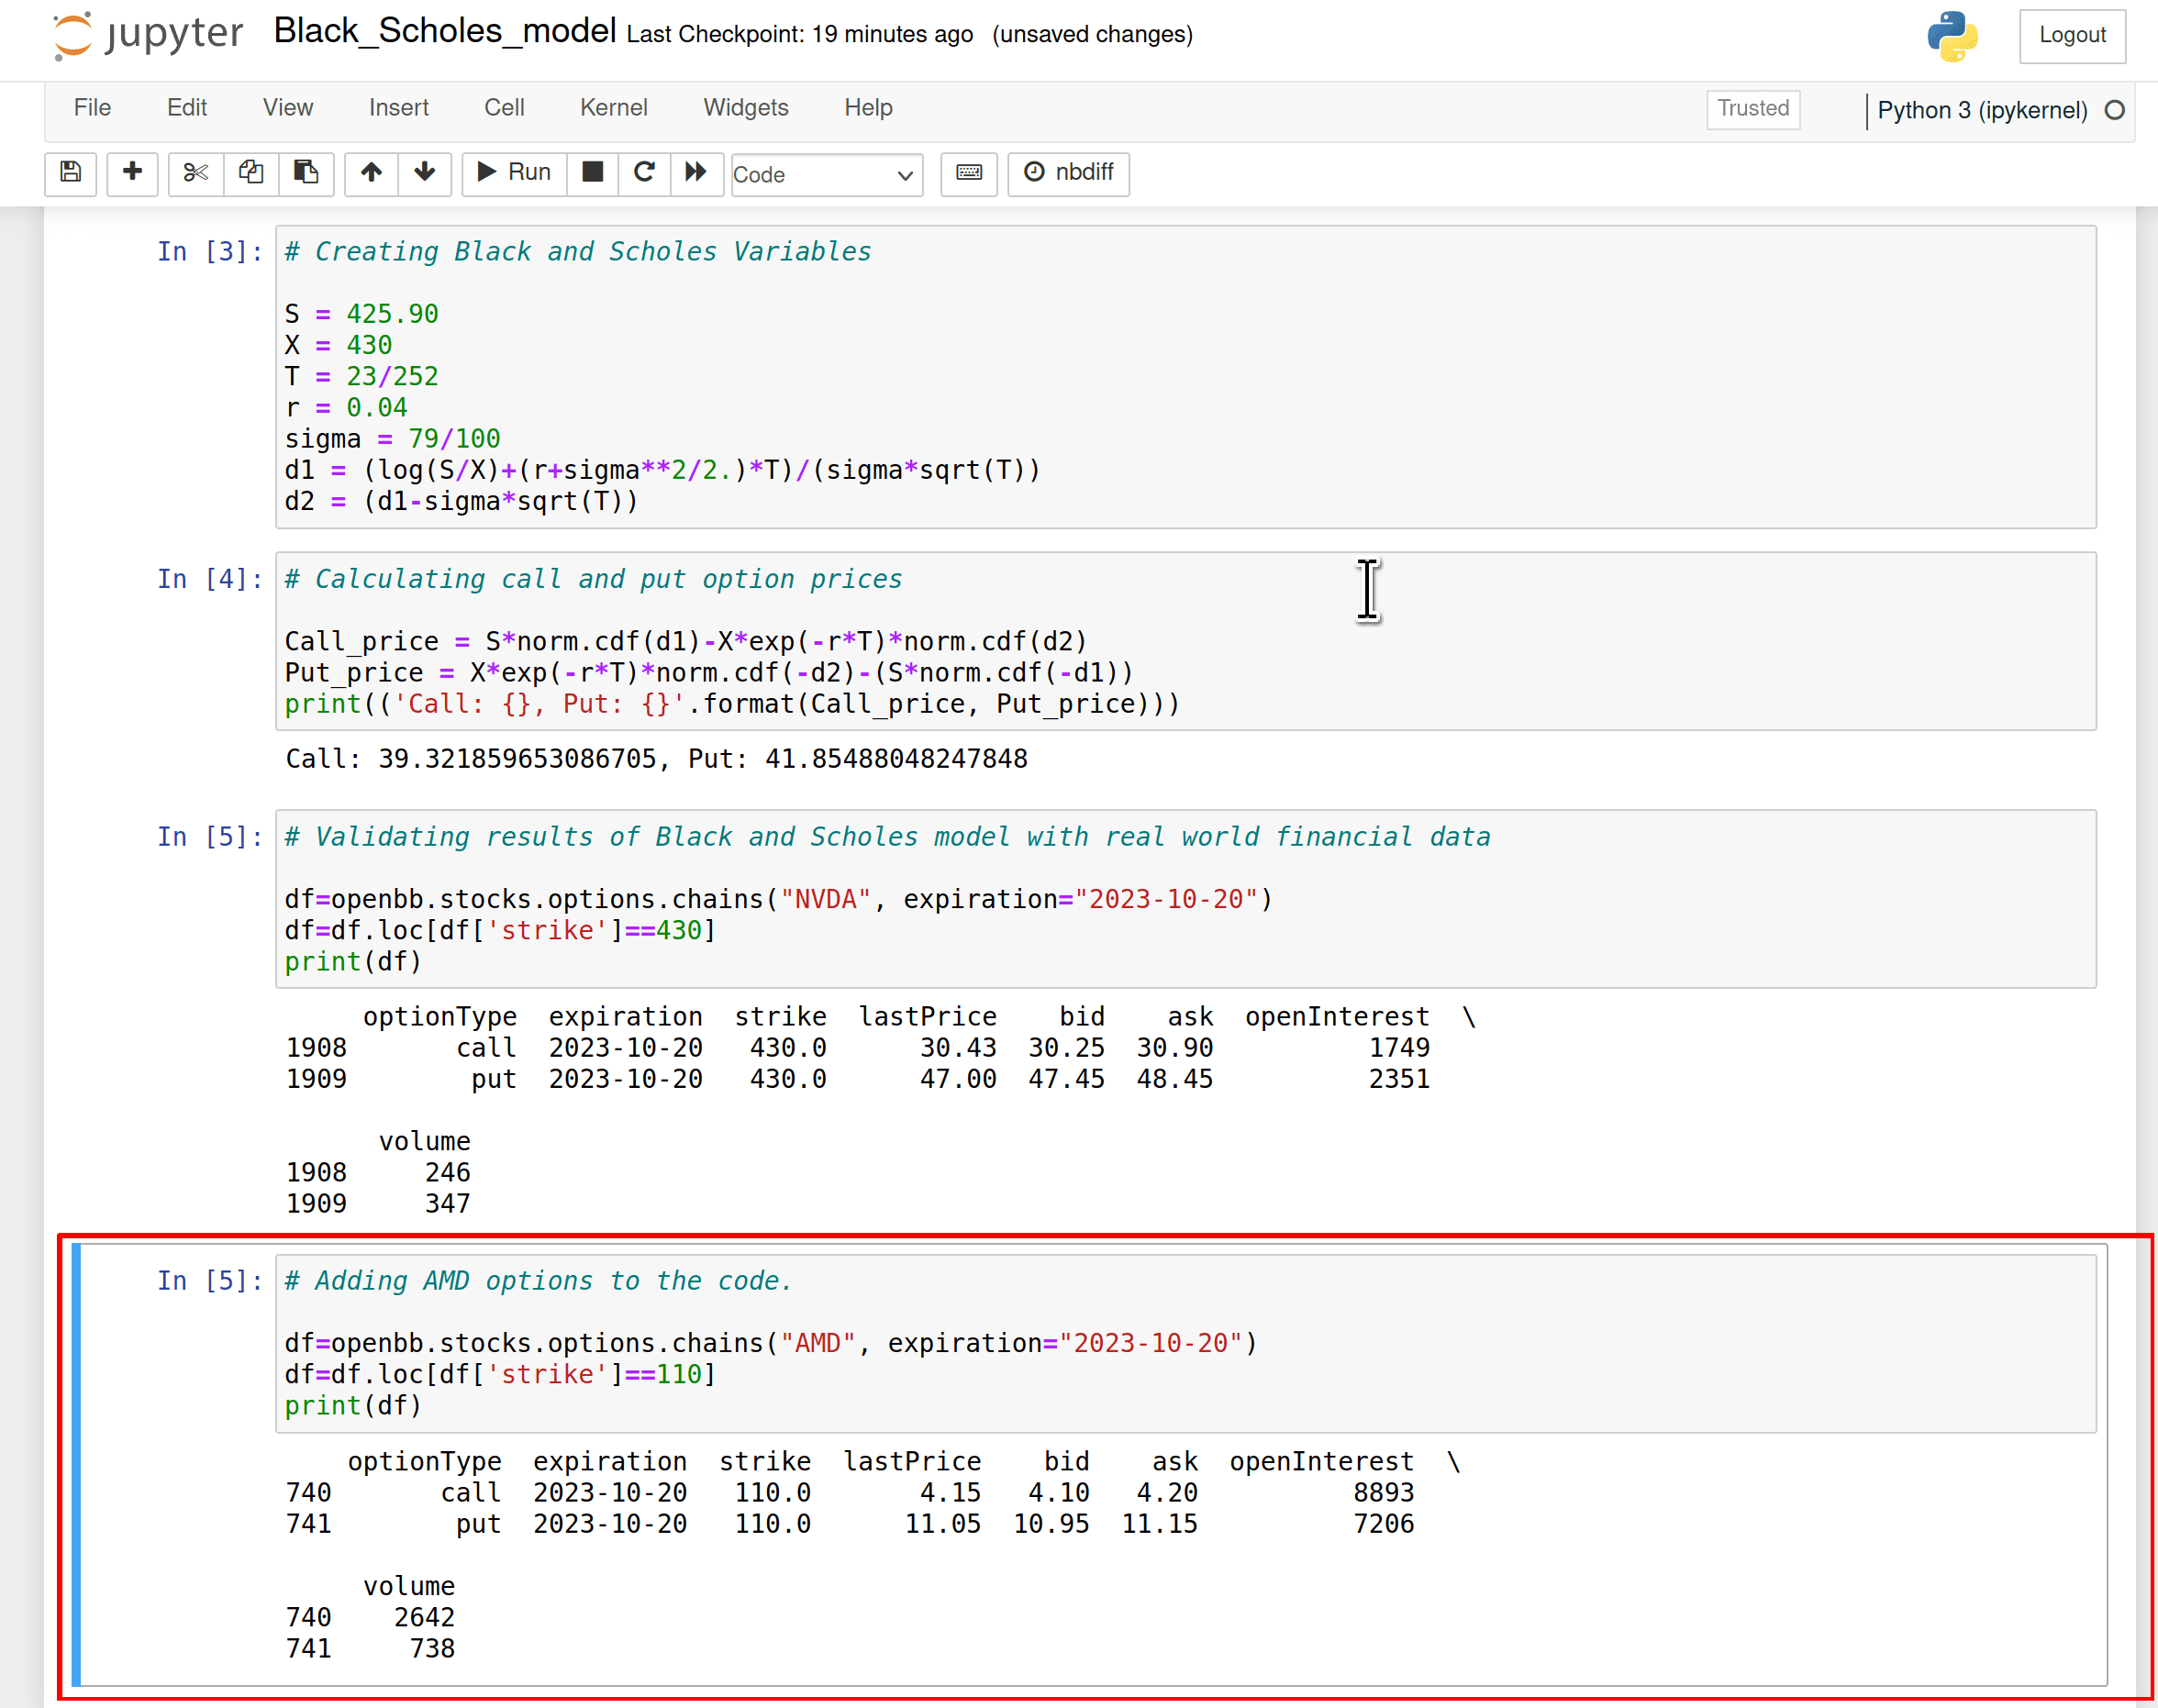The height and width of the screenshot is (1708, 2158).
Task: Open the cell type Code dropdown
Action: 827,175
